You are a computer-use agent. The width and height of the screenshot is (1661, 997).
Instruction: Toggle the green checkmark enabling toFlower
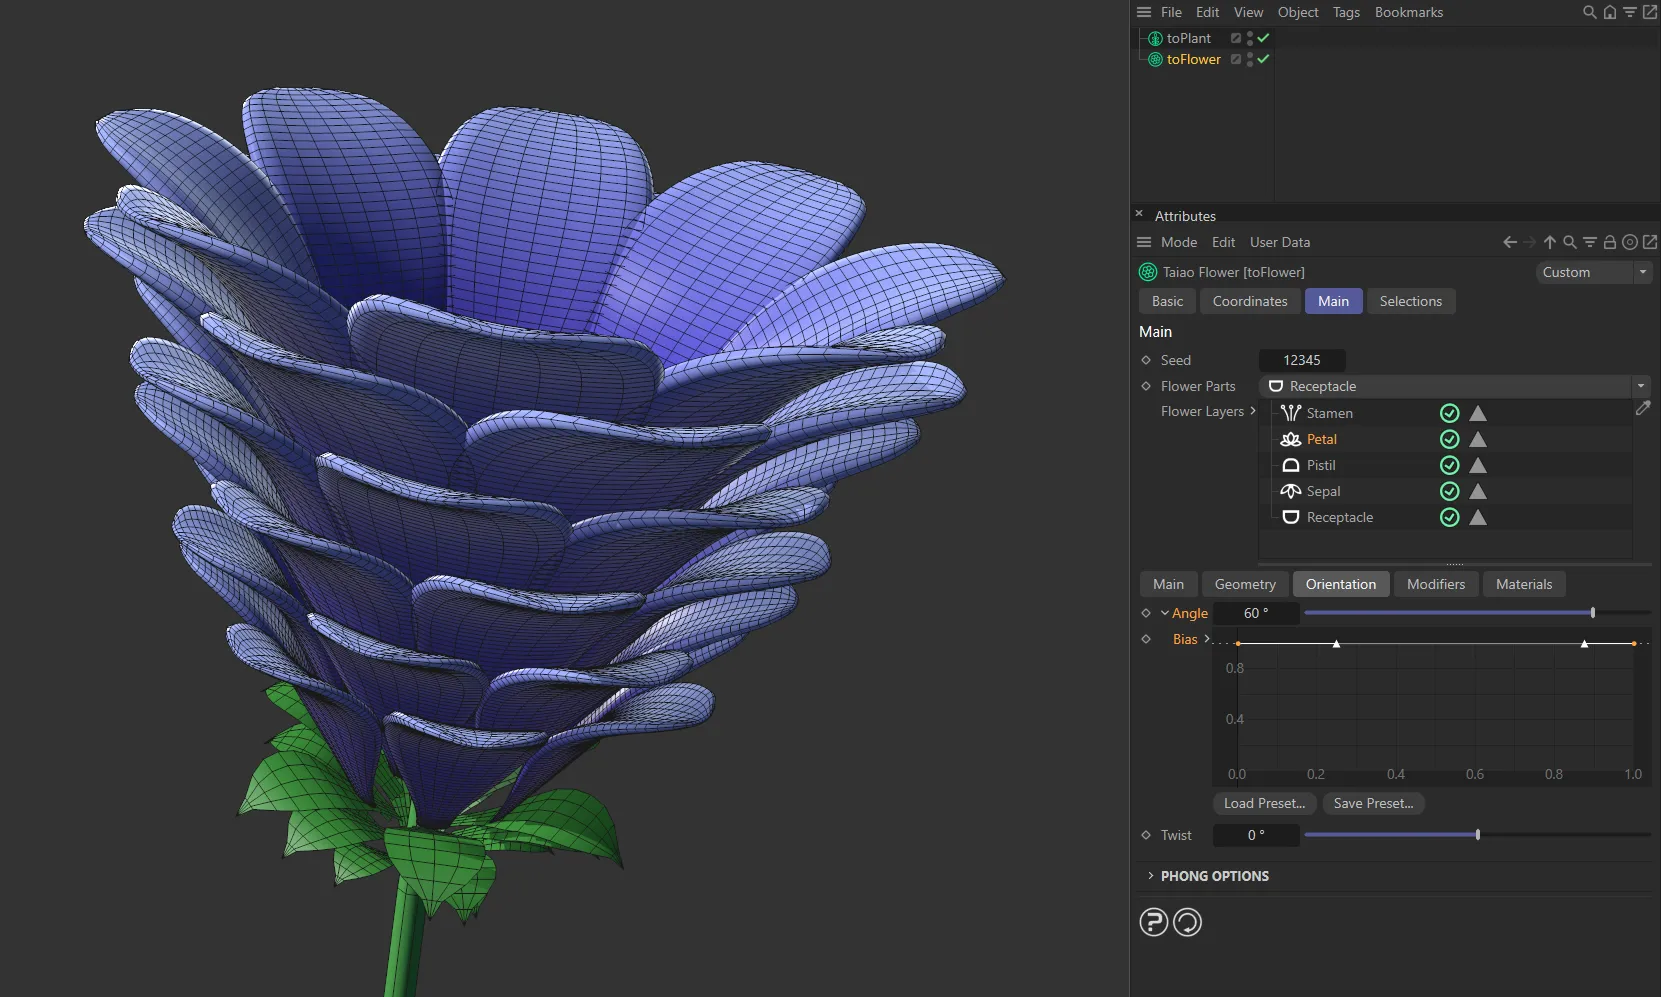tap(1262, 59)
